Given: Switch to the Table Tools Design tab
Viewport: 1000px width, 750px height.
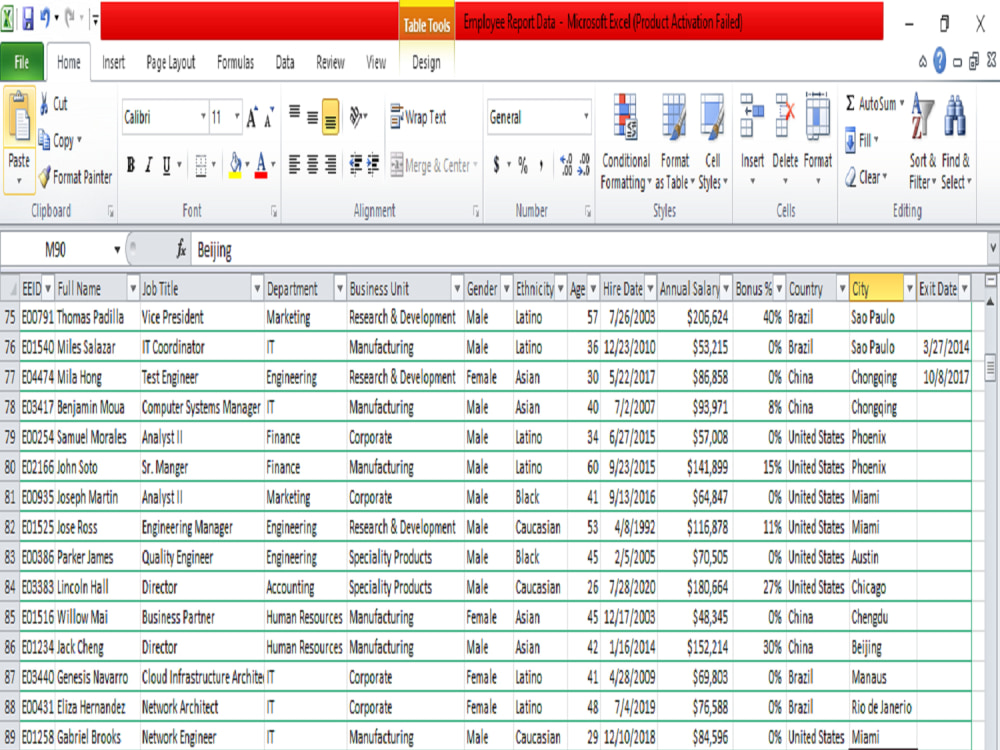Looking at the screenshot, I should click(426, 62).
